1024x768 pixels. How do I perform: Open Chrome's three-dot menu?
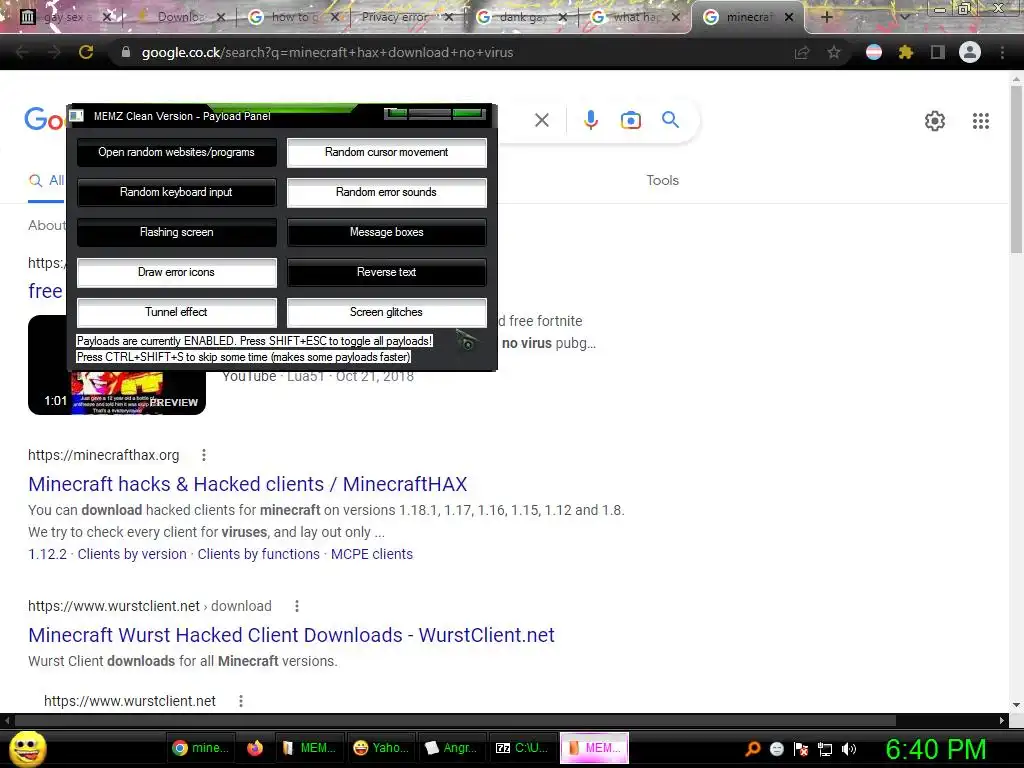pos(1002,52)
